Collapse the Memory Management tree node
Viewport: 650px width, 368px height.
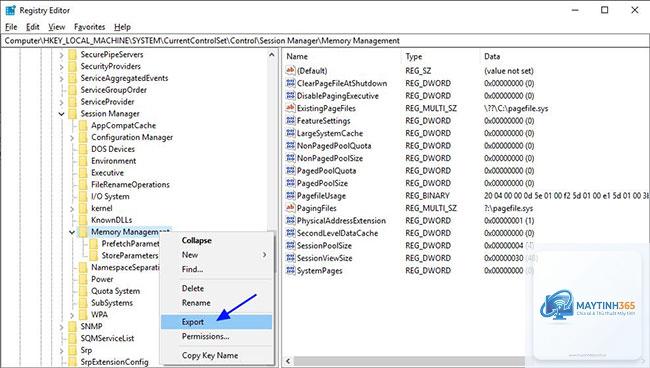[x=72, y=232]
